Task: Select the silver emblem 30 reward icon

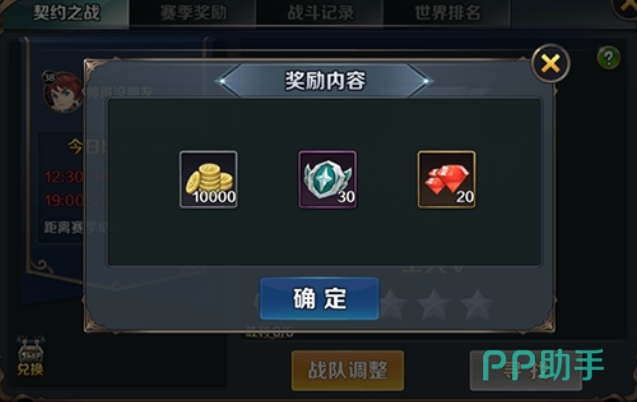Action: click(327, 179)
